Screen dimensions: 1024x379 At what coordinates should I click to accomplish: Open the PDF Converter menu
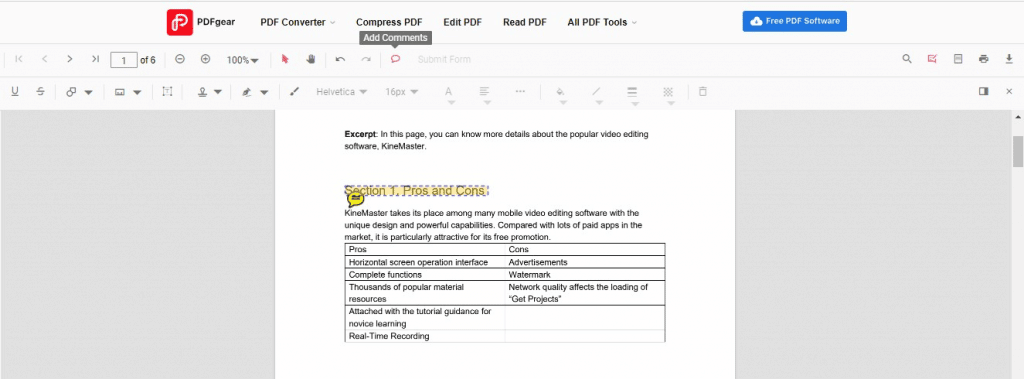tap(298, 22)
